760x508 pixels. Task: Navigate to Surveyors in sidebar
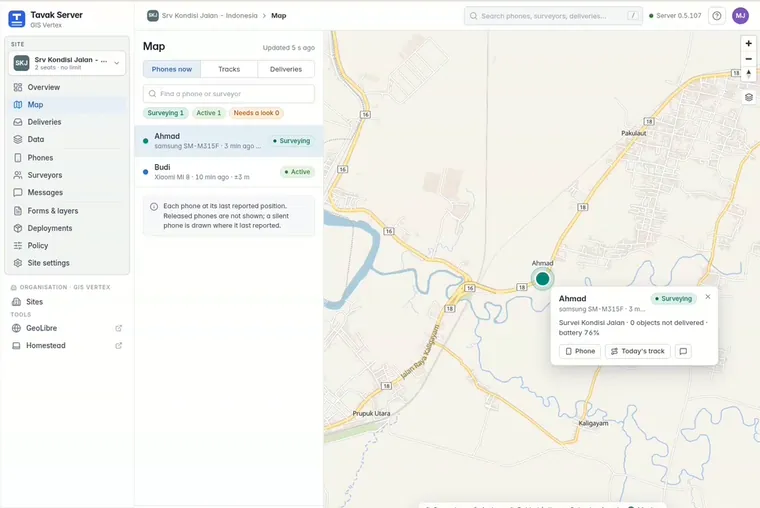click(x=67, y=175)
